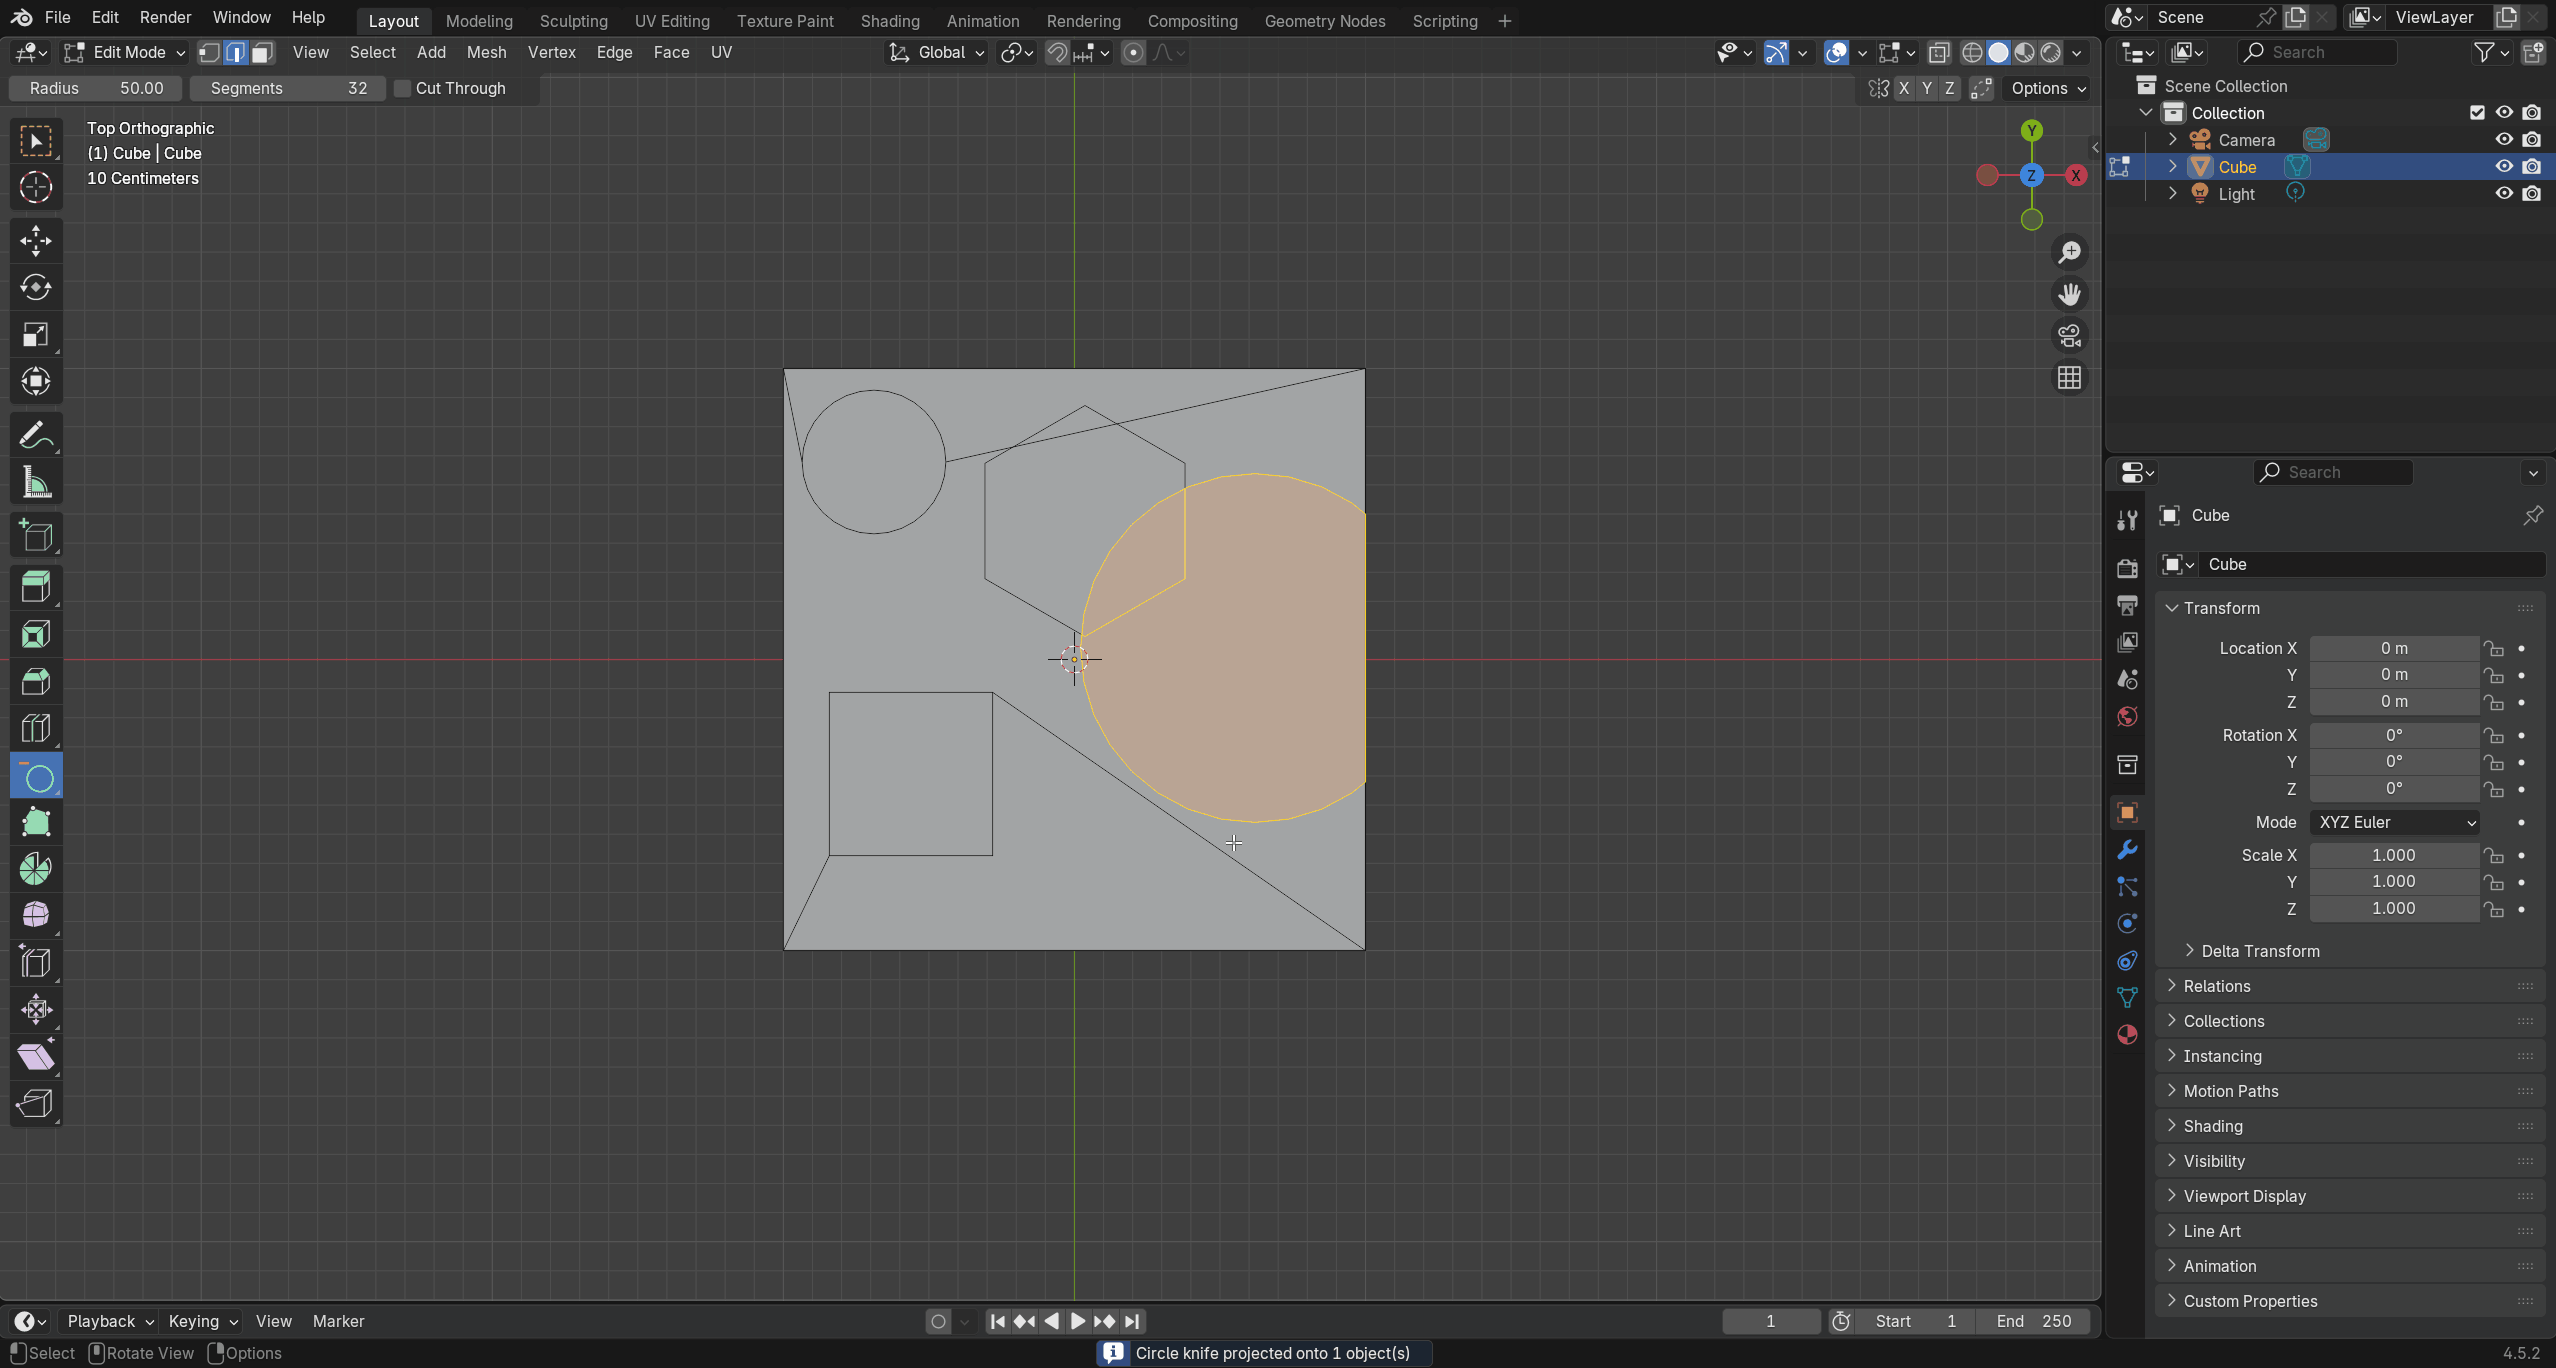This screenshot has height=1368, width=2556.
Task: Open the Modifier properties tab
Action: tap(2127, 849)
